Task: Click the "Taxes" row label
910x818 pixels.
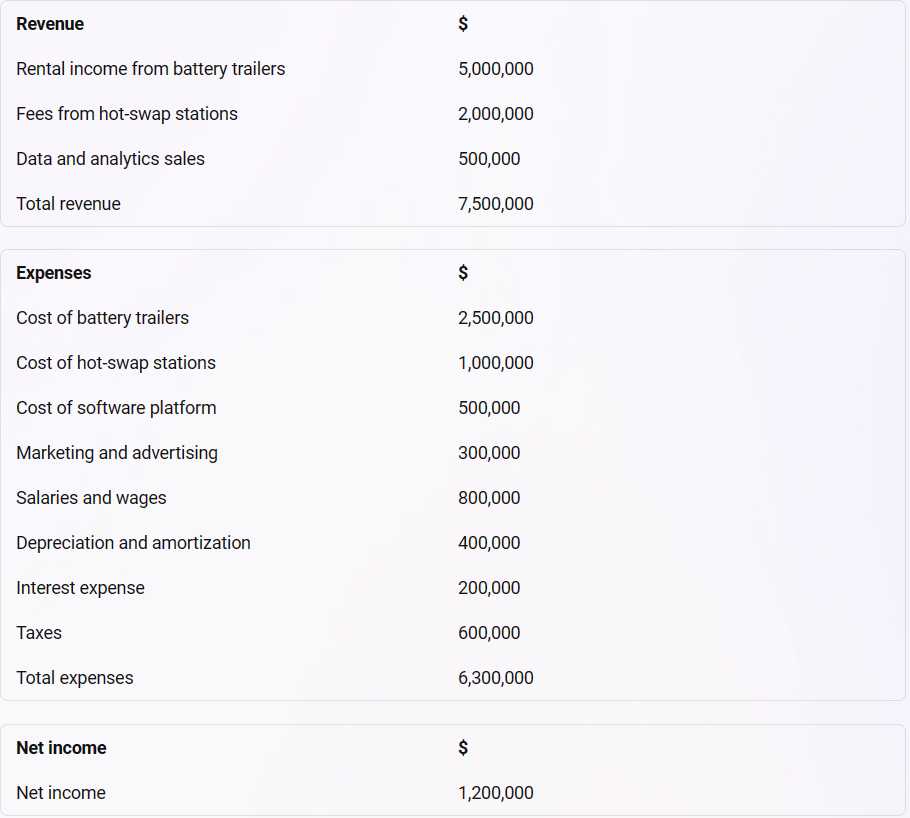Action: pos(39,633)
